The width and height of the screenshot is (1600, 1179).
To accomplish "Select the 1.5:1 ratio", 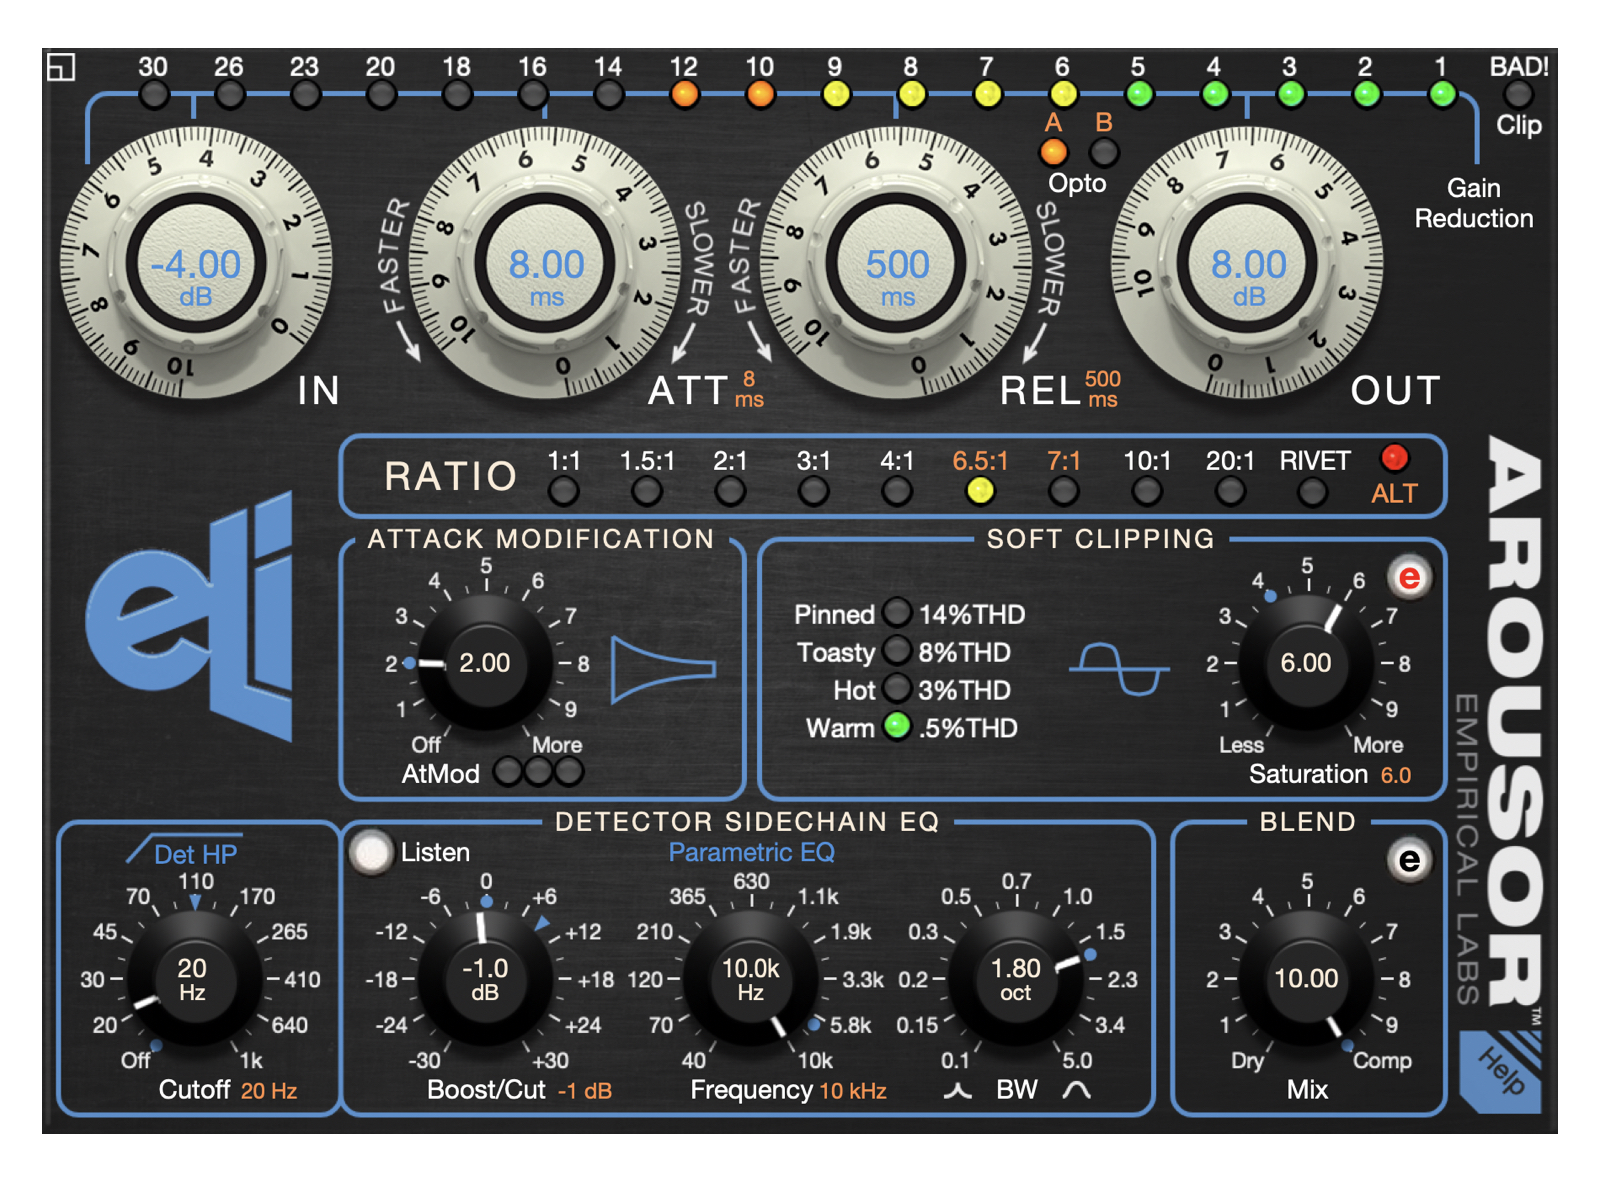I will [647, 491].
